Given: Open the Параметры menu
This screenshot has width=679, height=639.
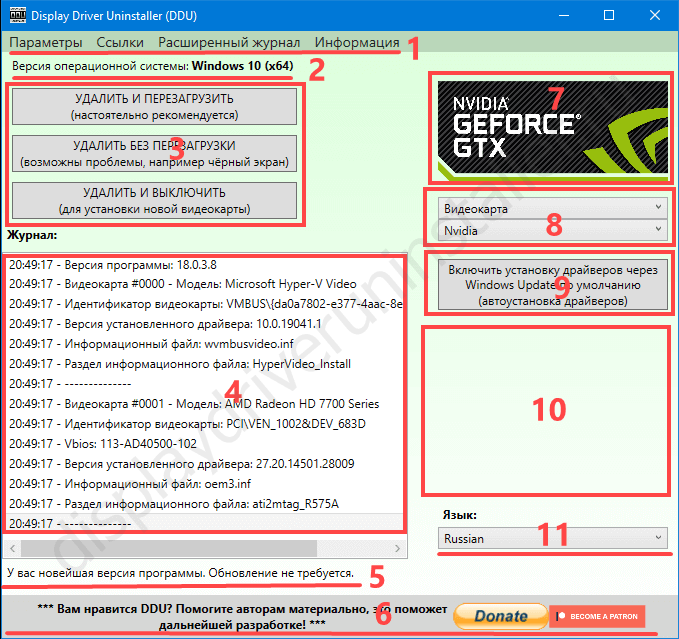Looking at the screenshot, I should point(46,42).
